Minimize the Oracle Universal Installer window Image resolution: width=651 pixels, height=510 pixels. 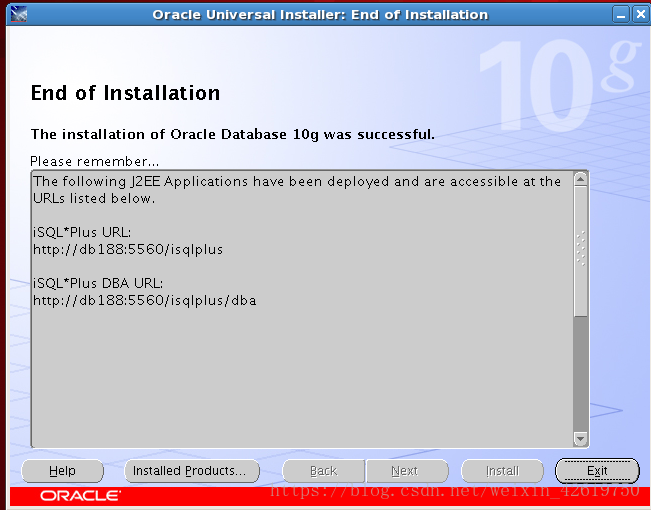[x=621, y=15]
